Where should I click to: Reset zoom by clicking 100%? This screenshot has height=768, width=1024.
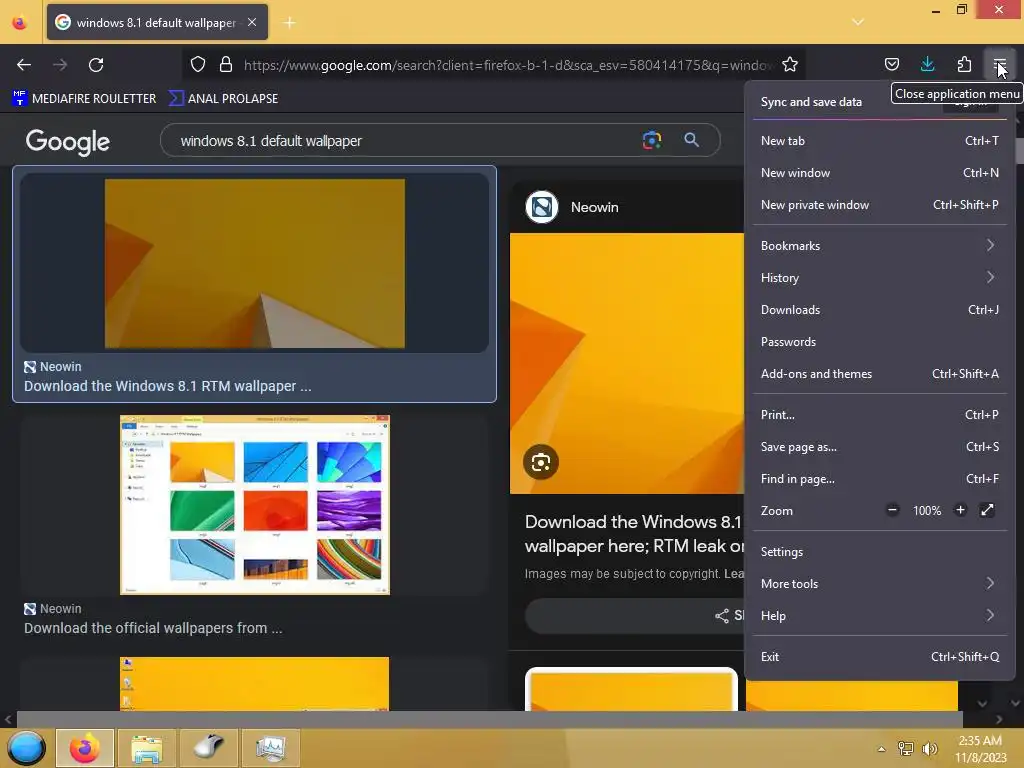927,511
